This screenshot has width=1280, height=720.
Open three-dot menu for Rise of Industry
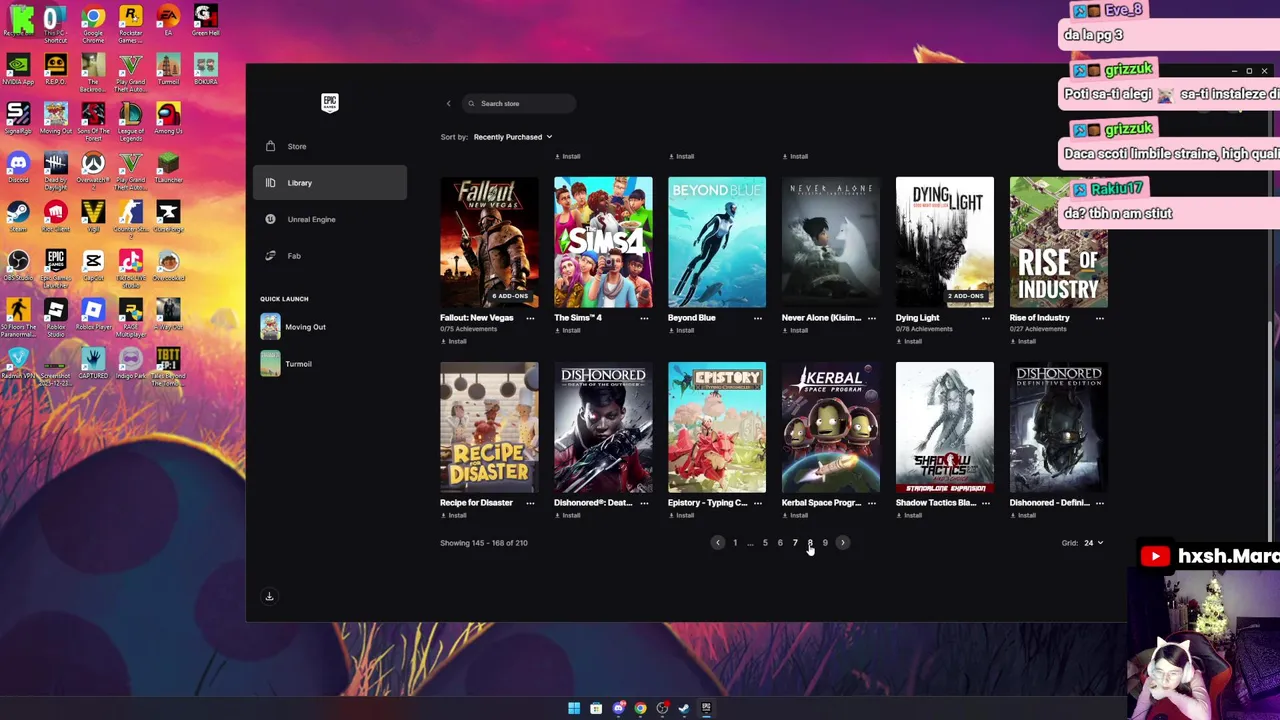[1100, 318]
